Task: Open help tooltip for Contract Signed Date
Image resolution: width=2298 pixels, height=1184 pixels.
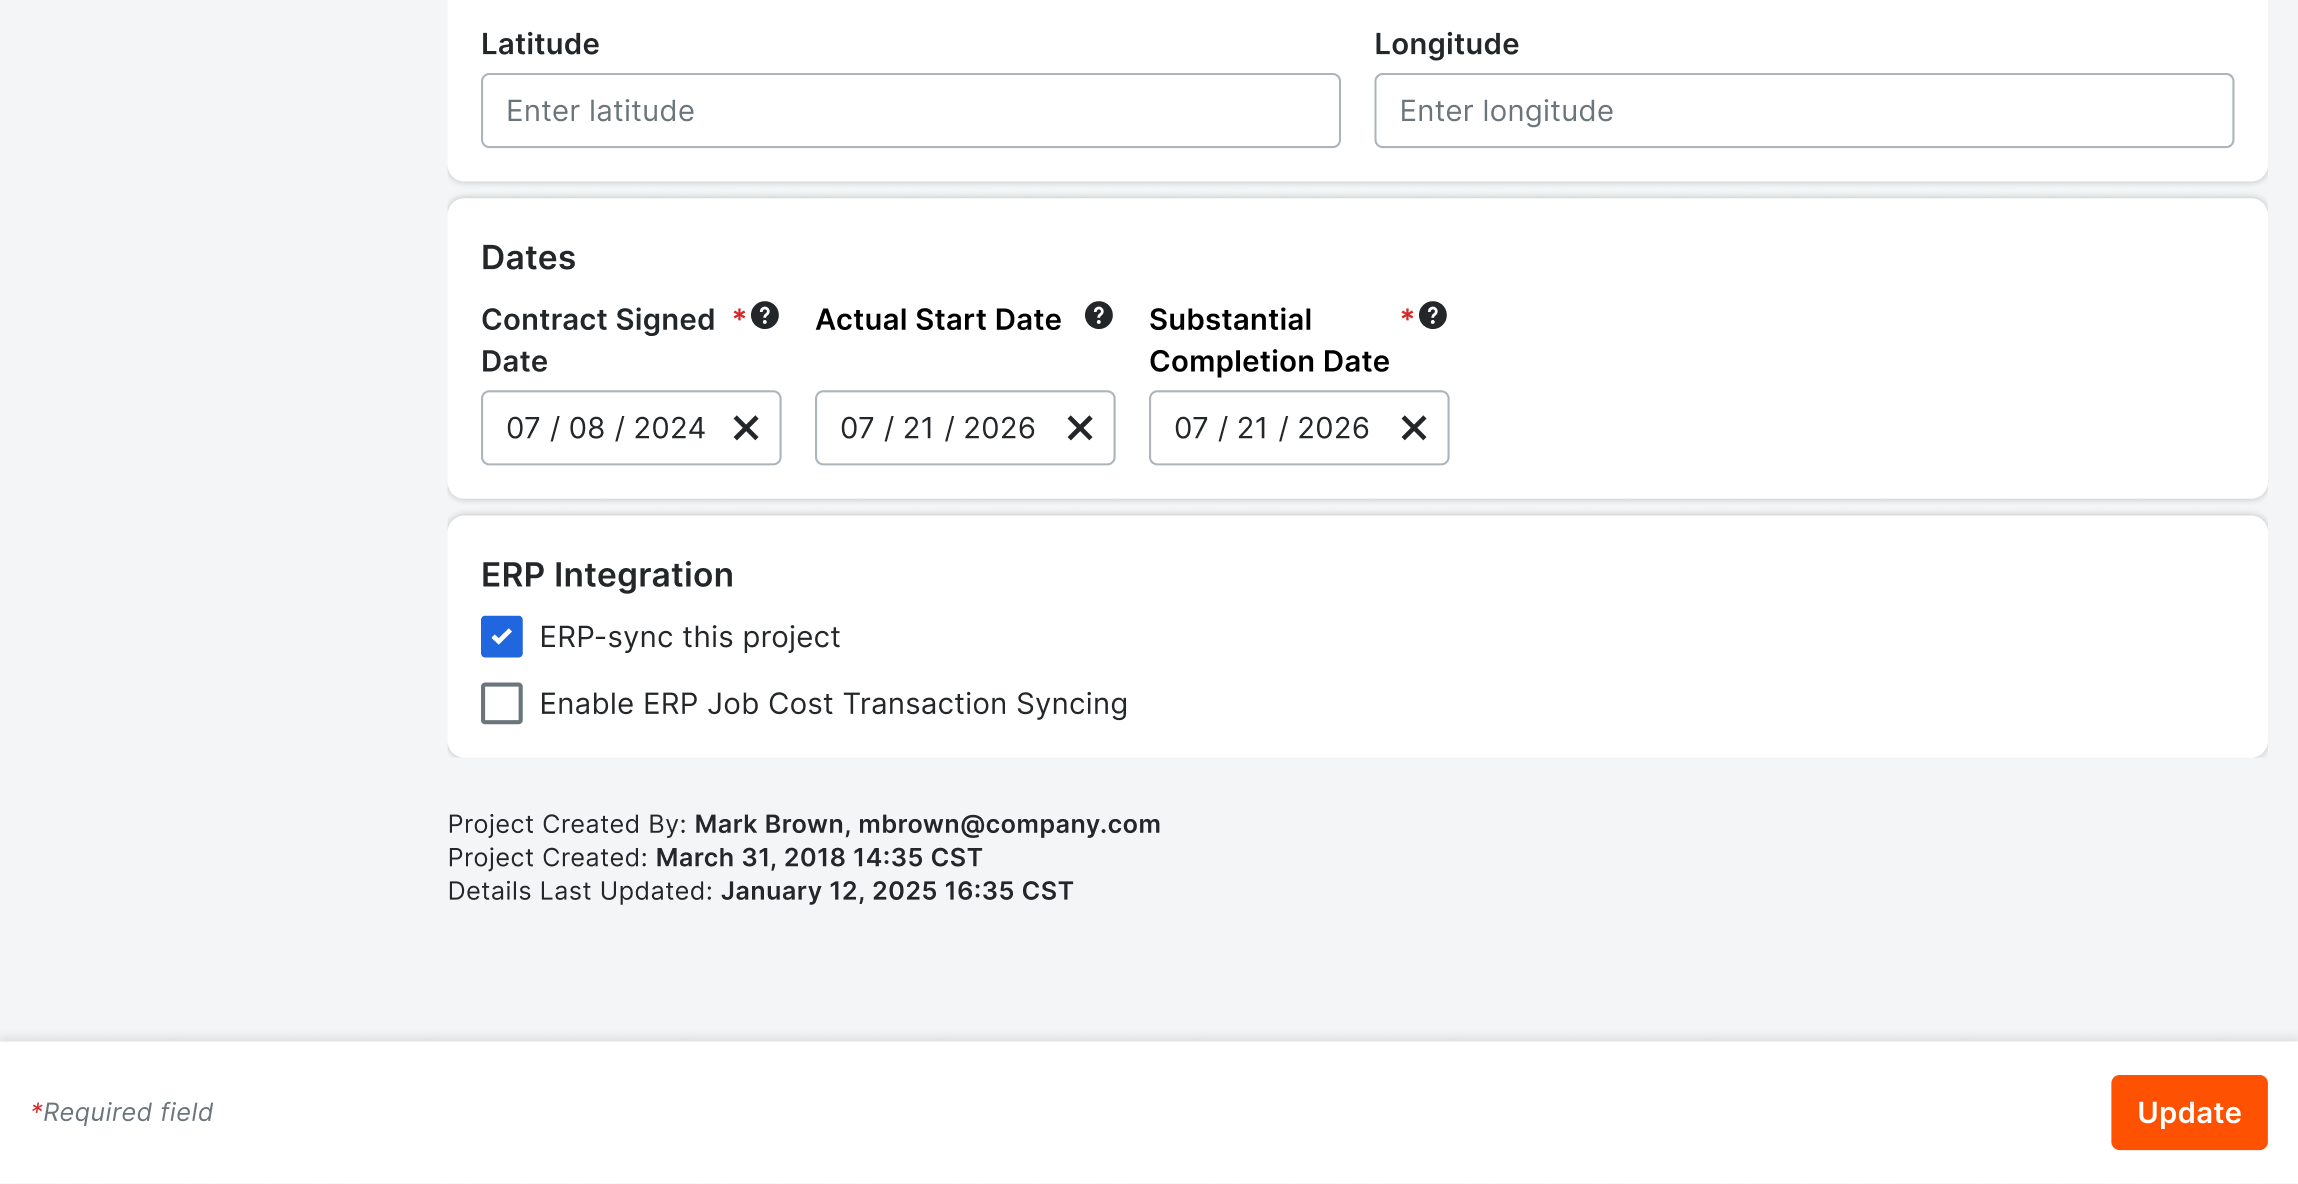Action: pos(765,316)
